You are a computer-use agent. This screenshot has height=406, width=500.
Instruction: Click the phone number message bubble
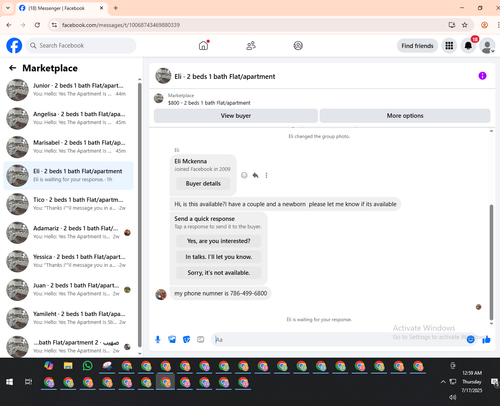point(220,293)
